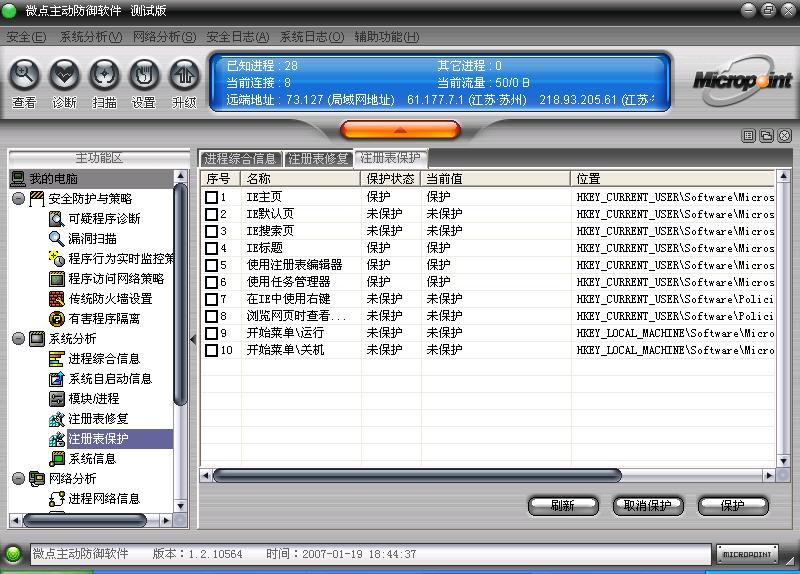
Task: Click the 刷新 refresh button
Action: pos(562,506)
